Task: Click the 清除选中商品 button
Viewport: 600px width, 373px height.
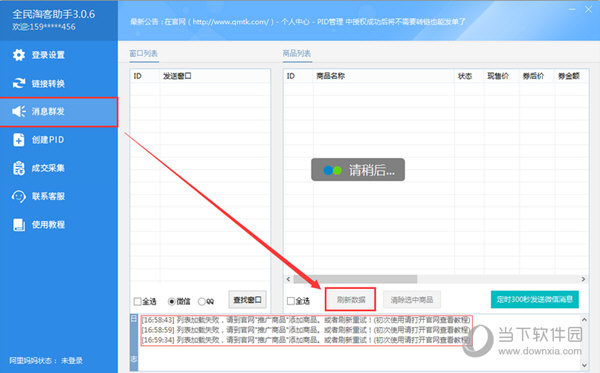Action: coord(412,300)
